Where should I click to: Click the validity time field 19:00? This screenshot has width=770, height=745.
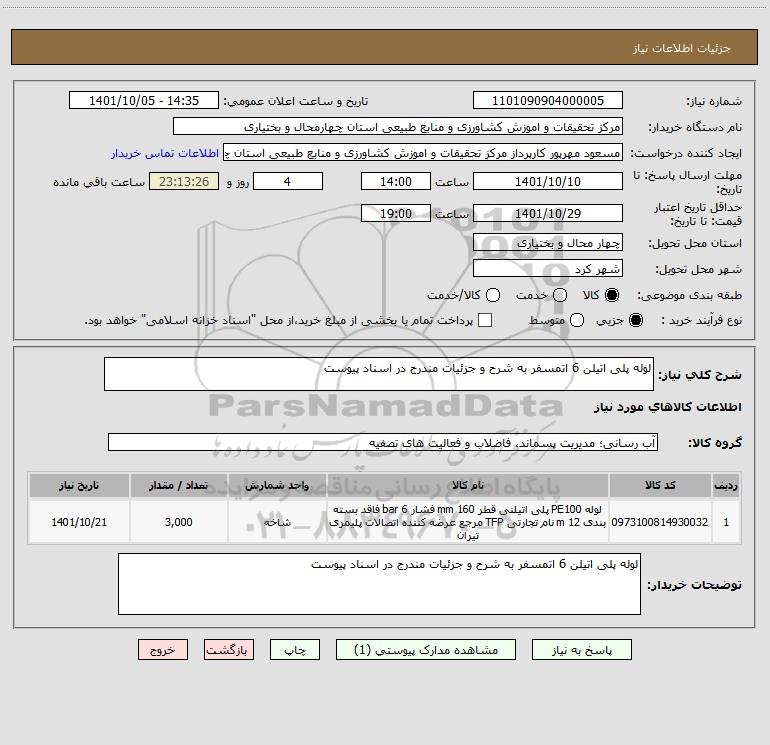coord(396,214)
